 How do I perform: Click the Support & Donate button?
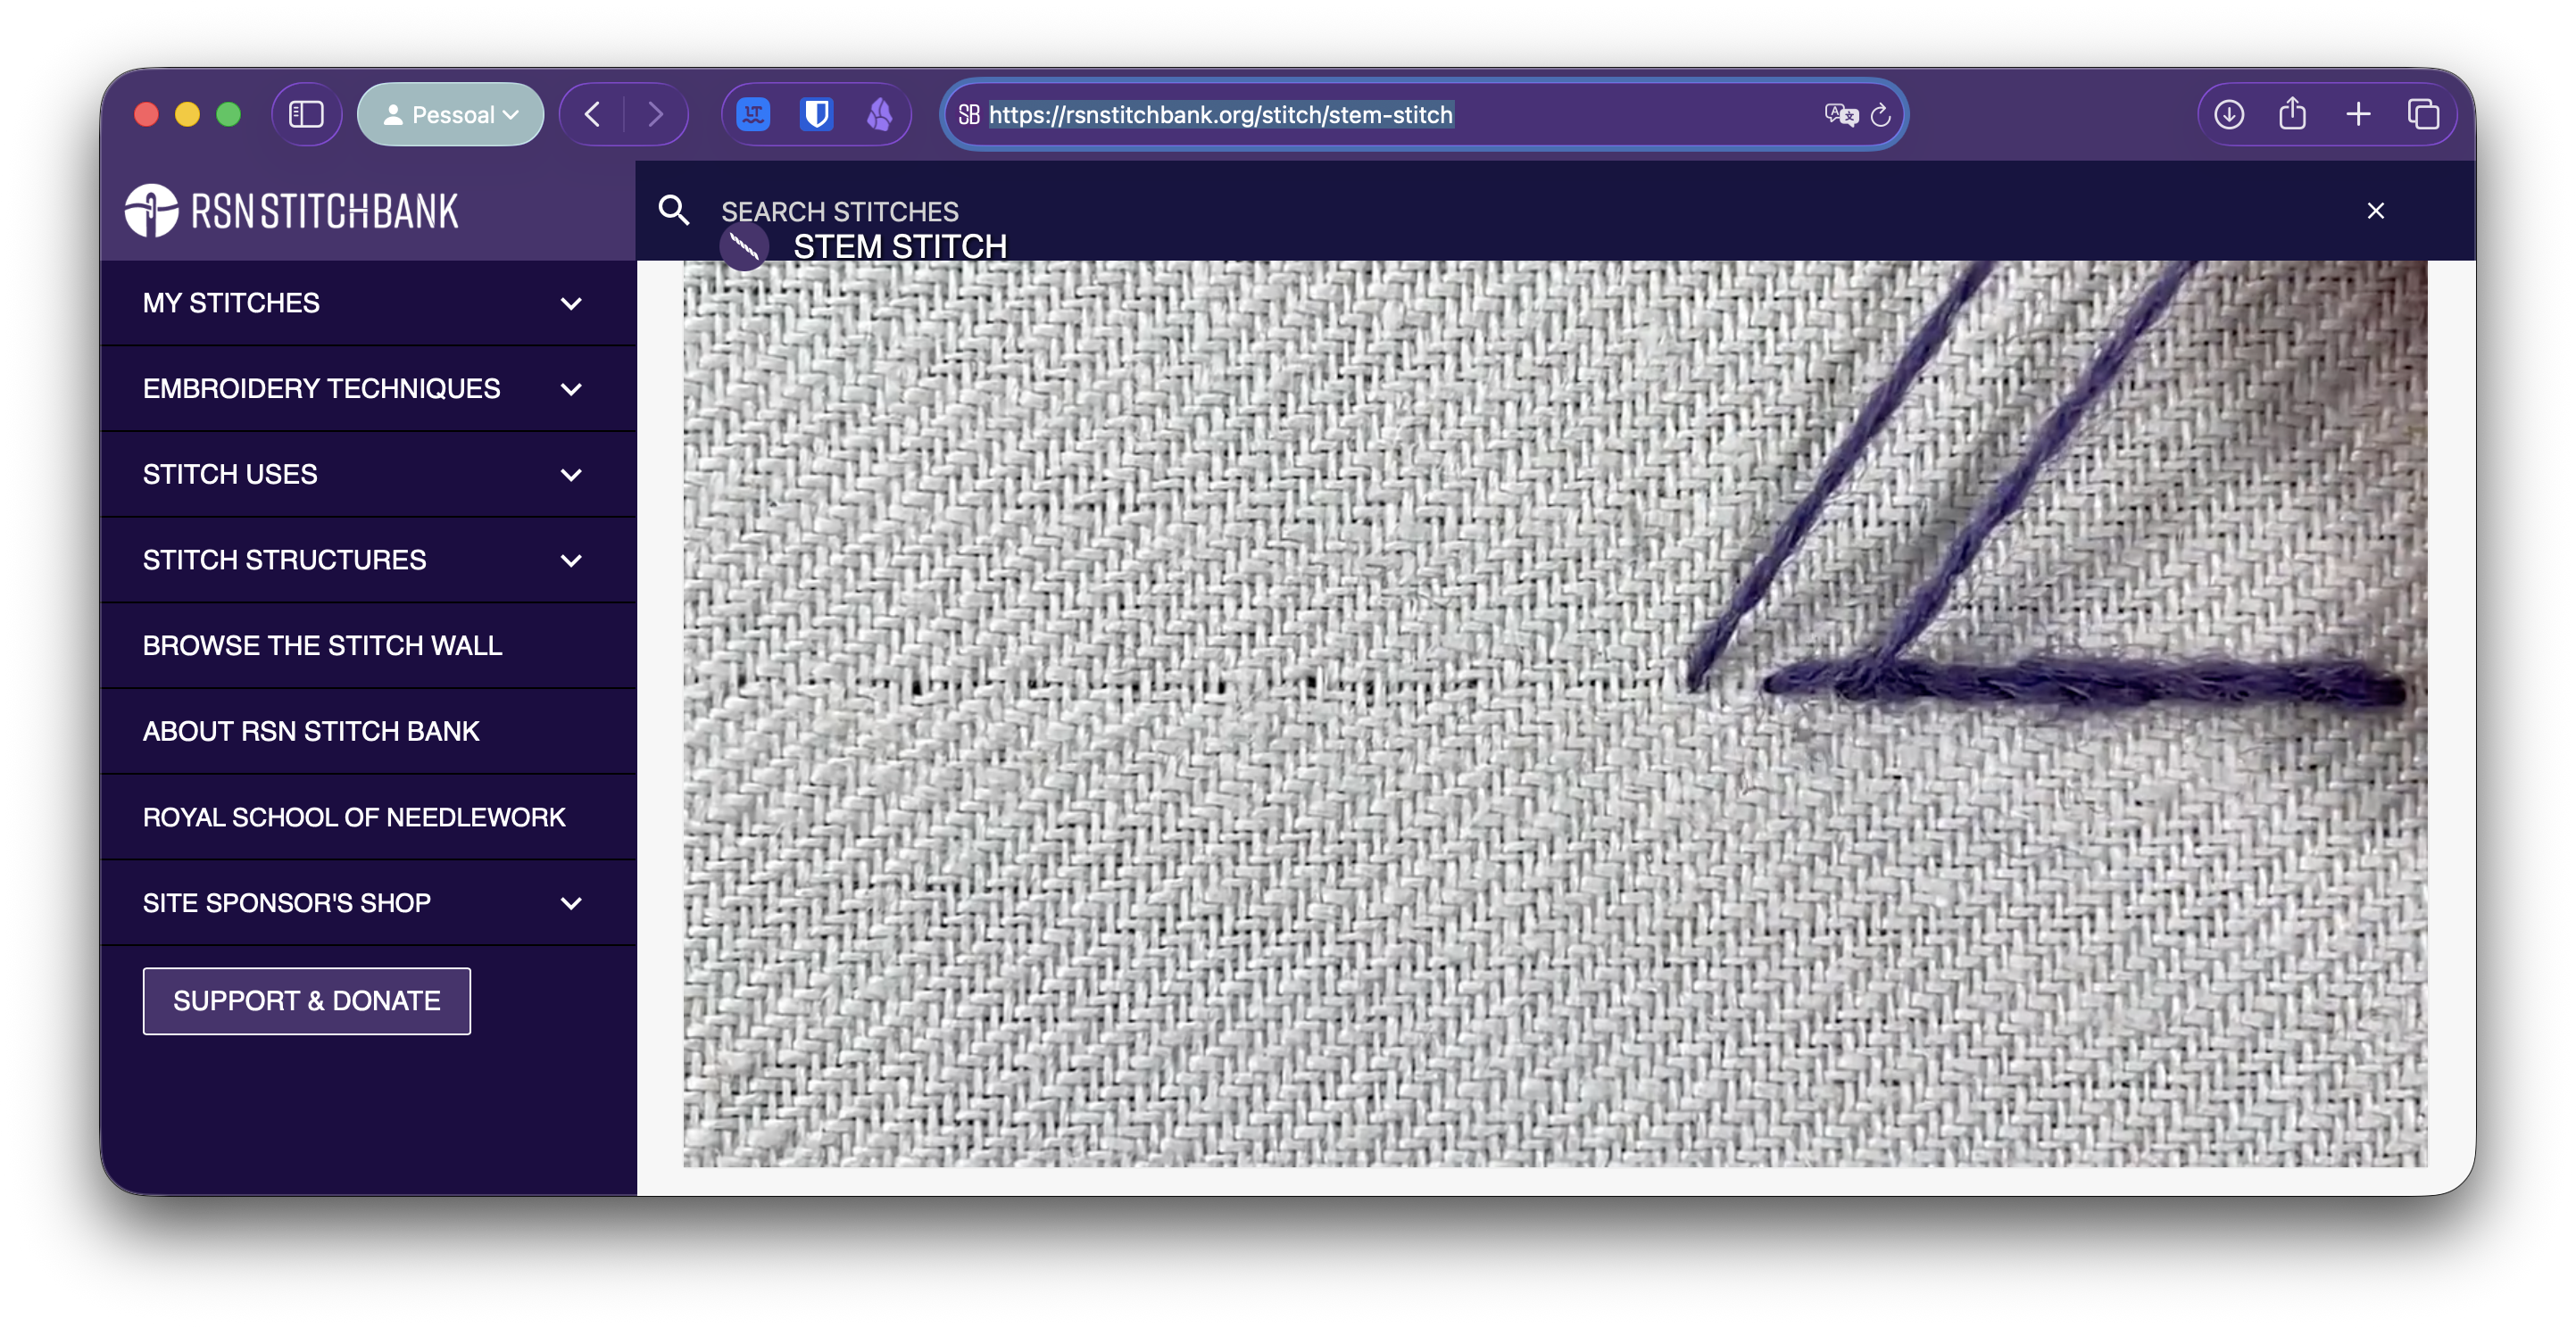click(306, 1000)
